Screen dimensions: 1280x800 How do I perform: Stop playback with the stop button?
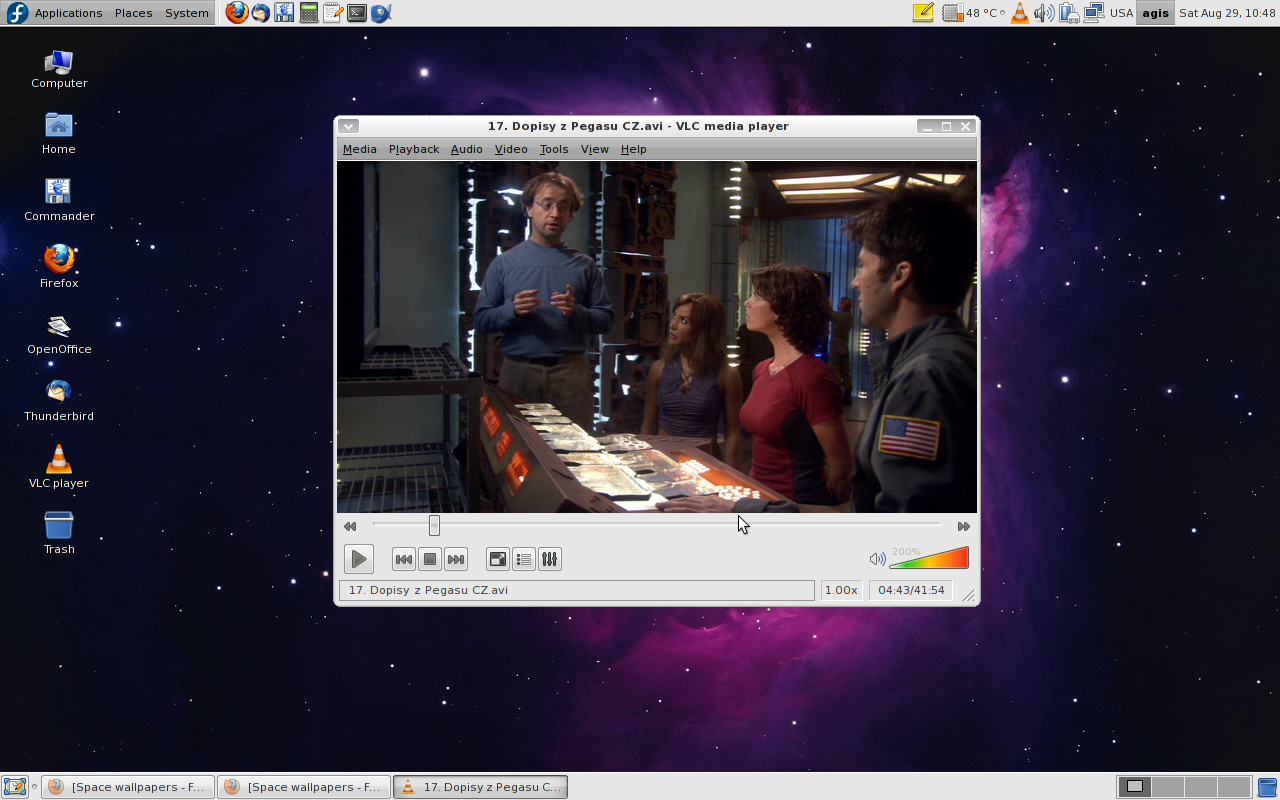[430, 559]
